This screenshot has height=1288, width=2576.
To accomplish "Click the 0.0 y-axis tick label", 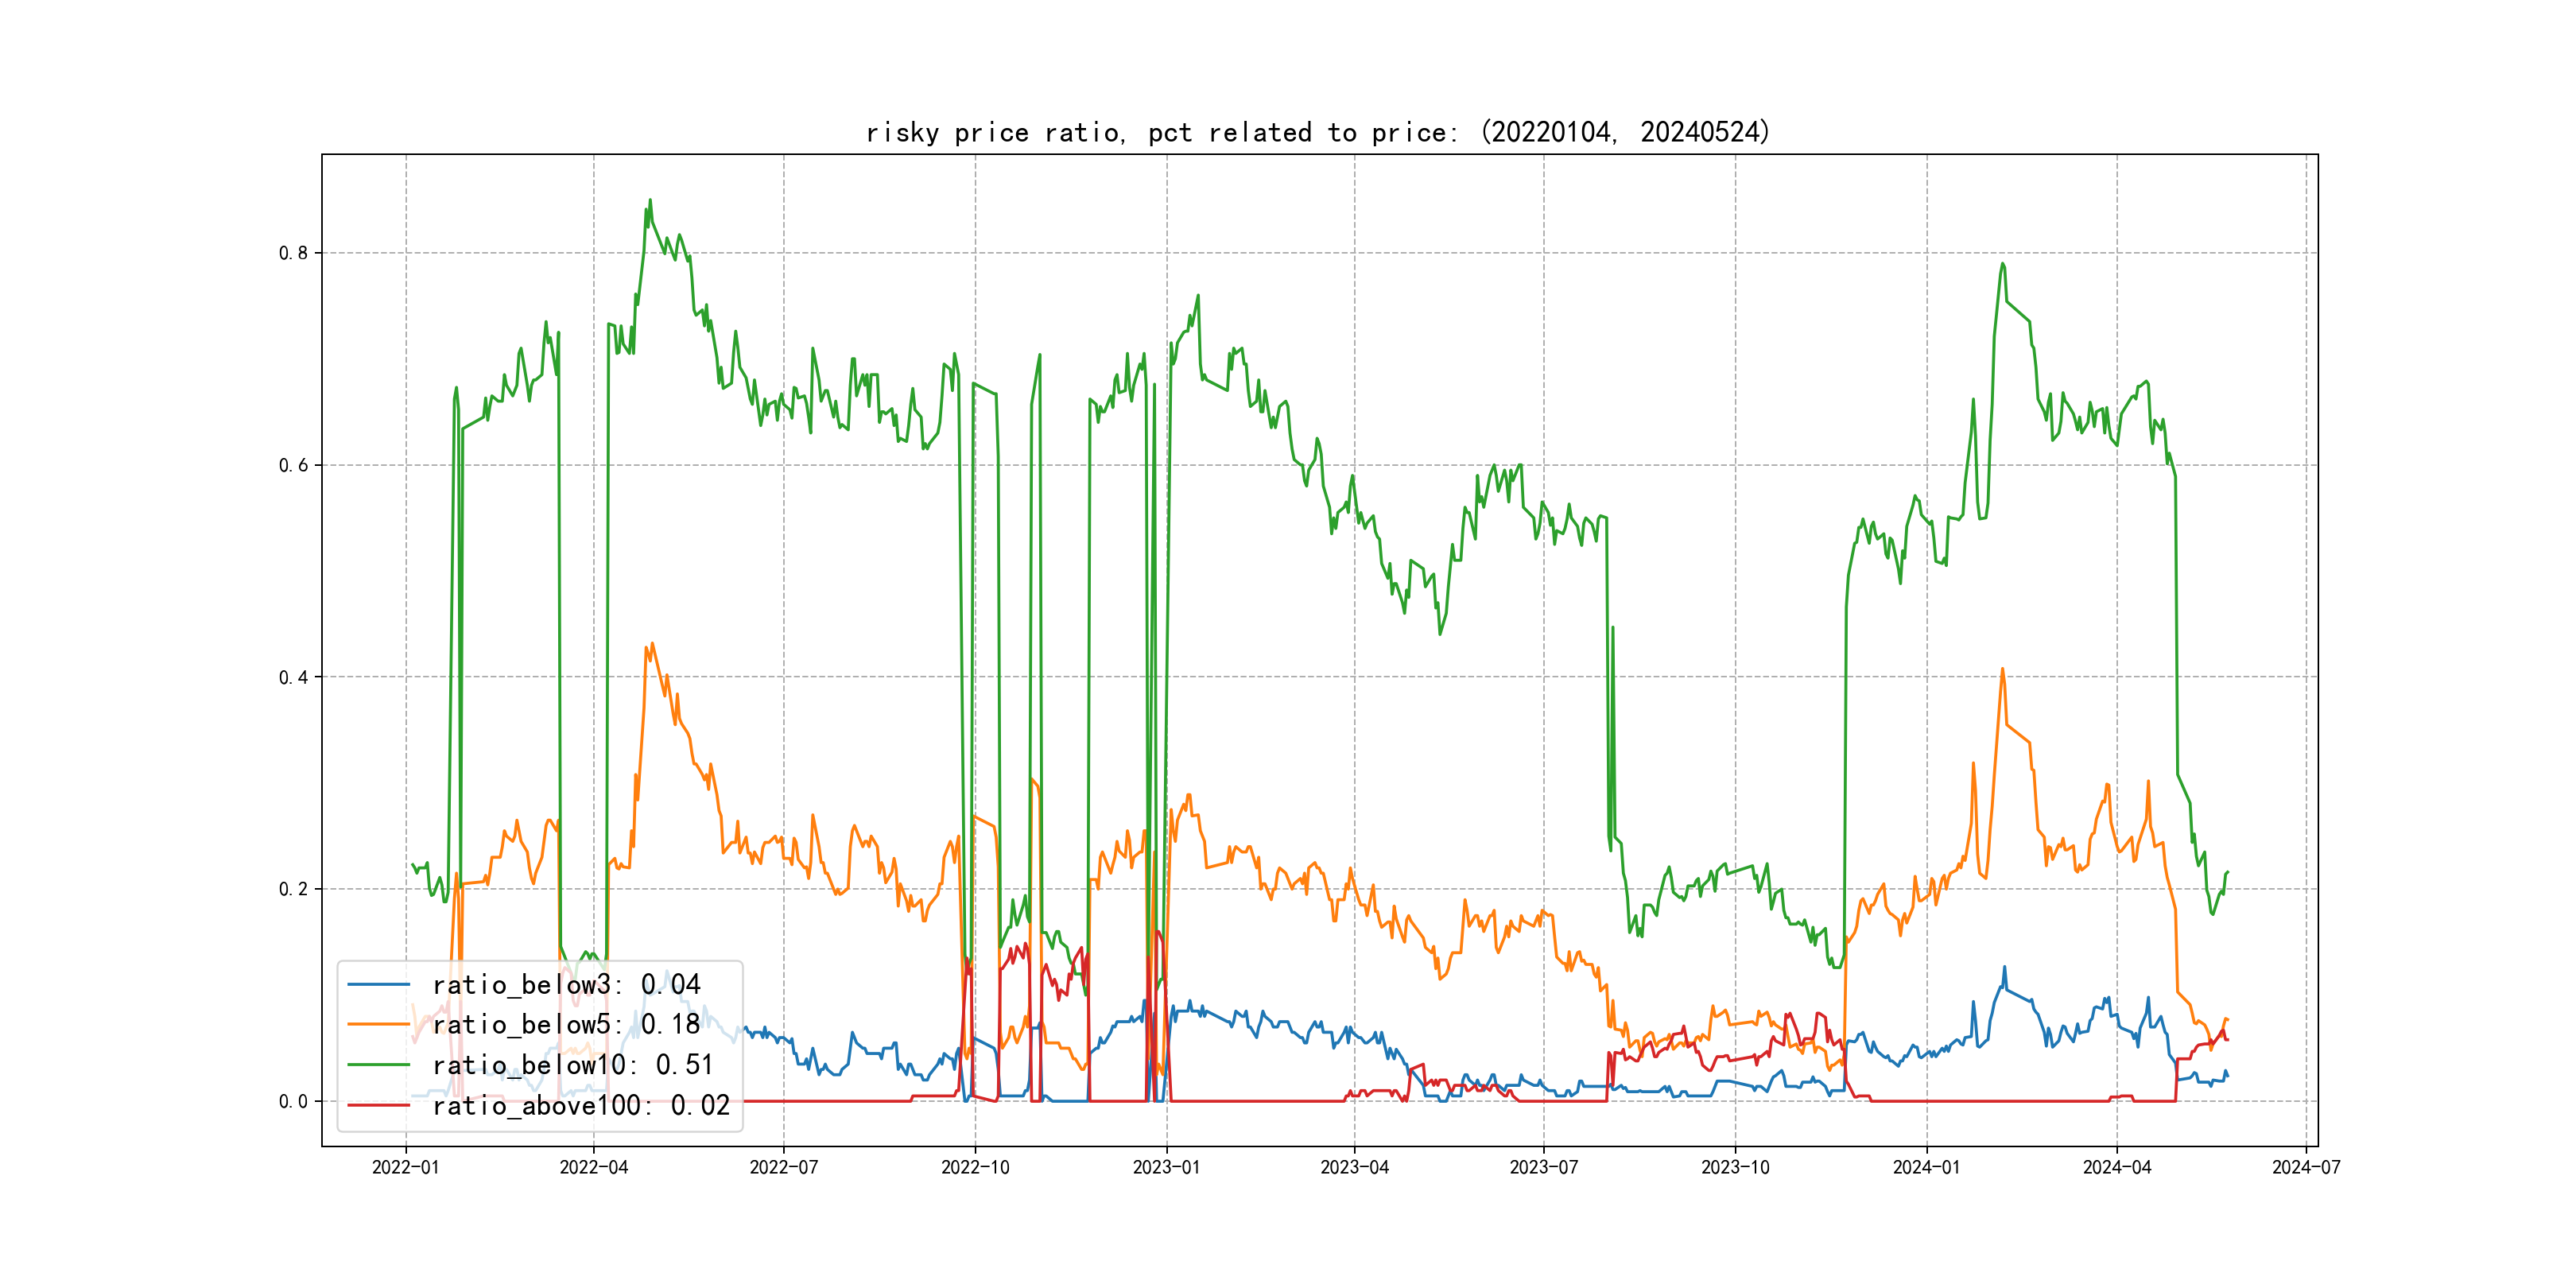I will pos(293,1101).
